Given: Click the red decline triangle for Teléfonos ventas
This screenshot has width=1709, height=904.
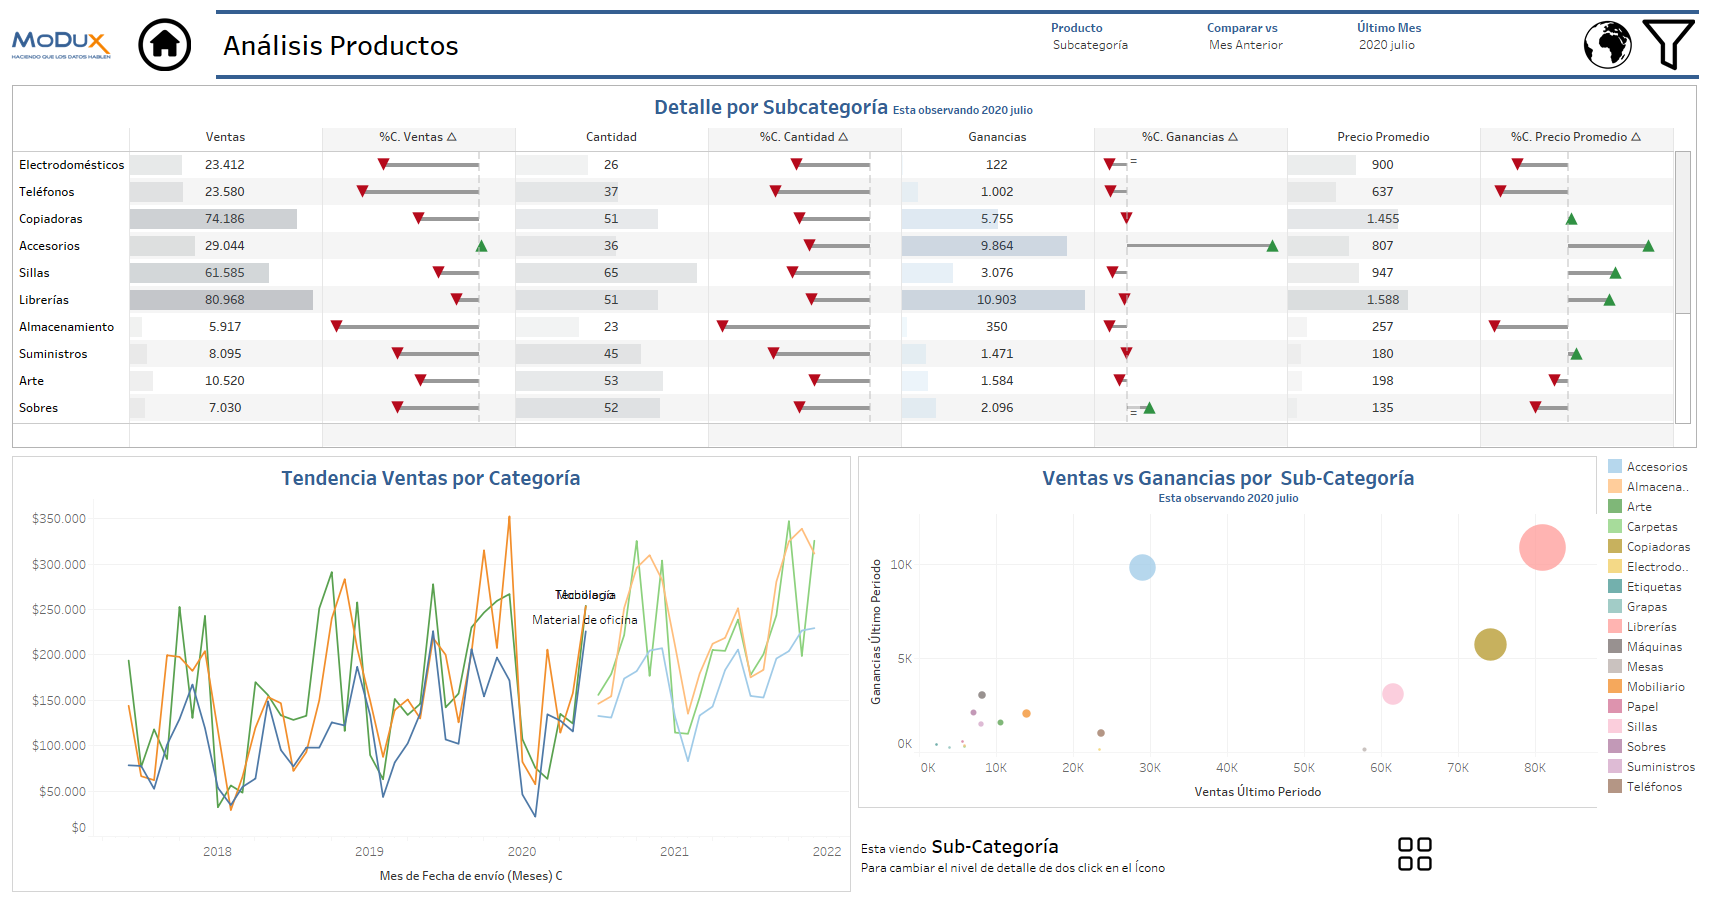Looking at the screenshot, I should coord(361,191).
